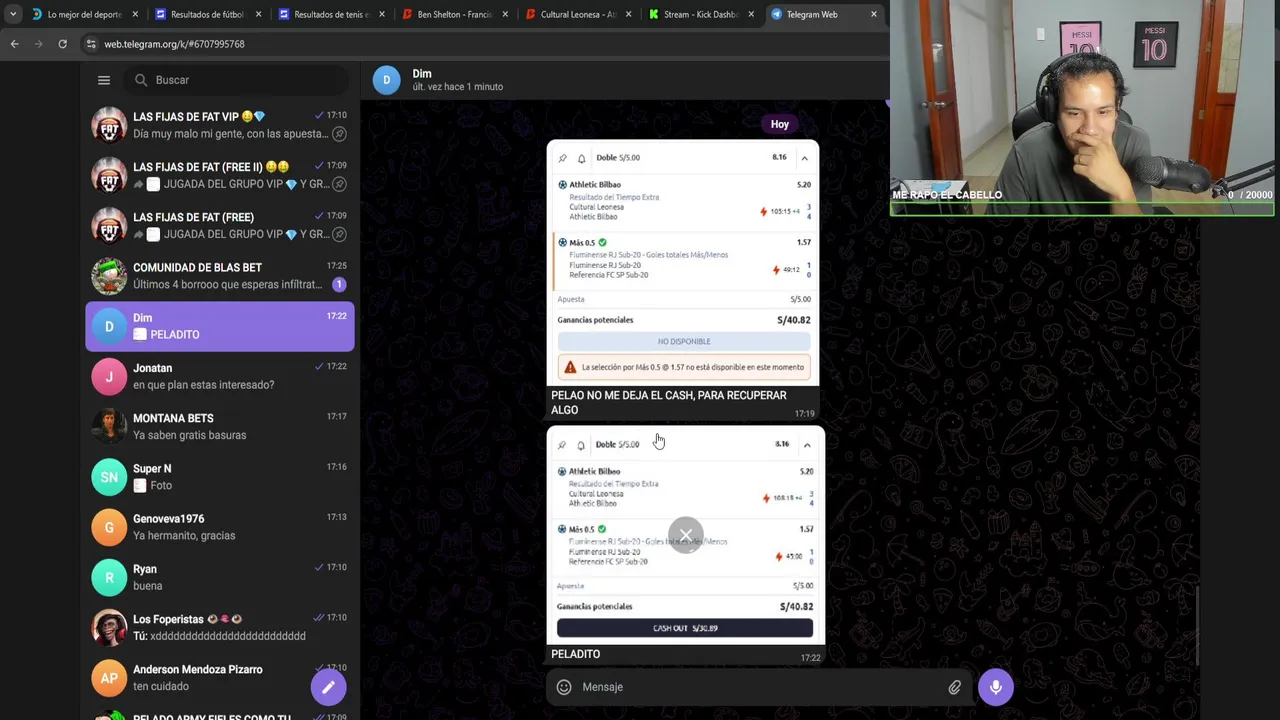Click the Buscar search field

tap(238, 80)
